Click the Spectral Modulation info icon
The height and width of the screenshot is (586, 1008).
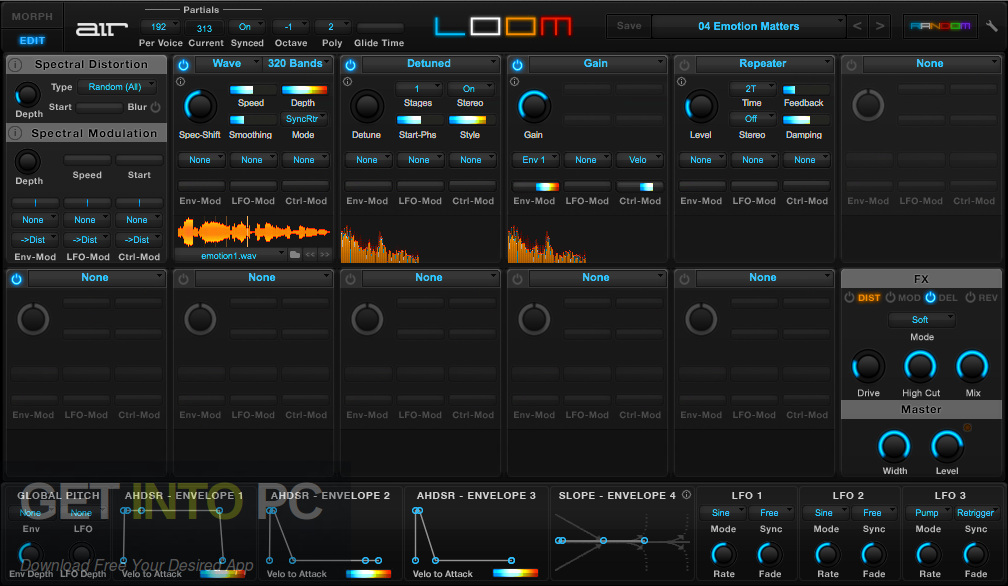point(15,133)
